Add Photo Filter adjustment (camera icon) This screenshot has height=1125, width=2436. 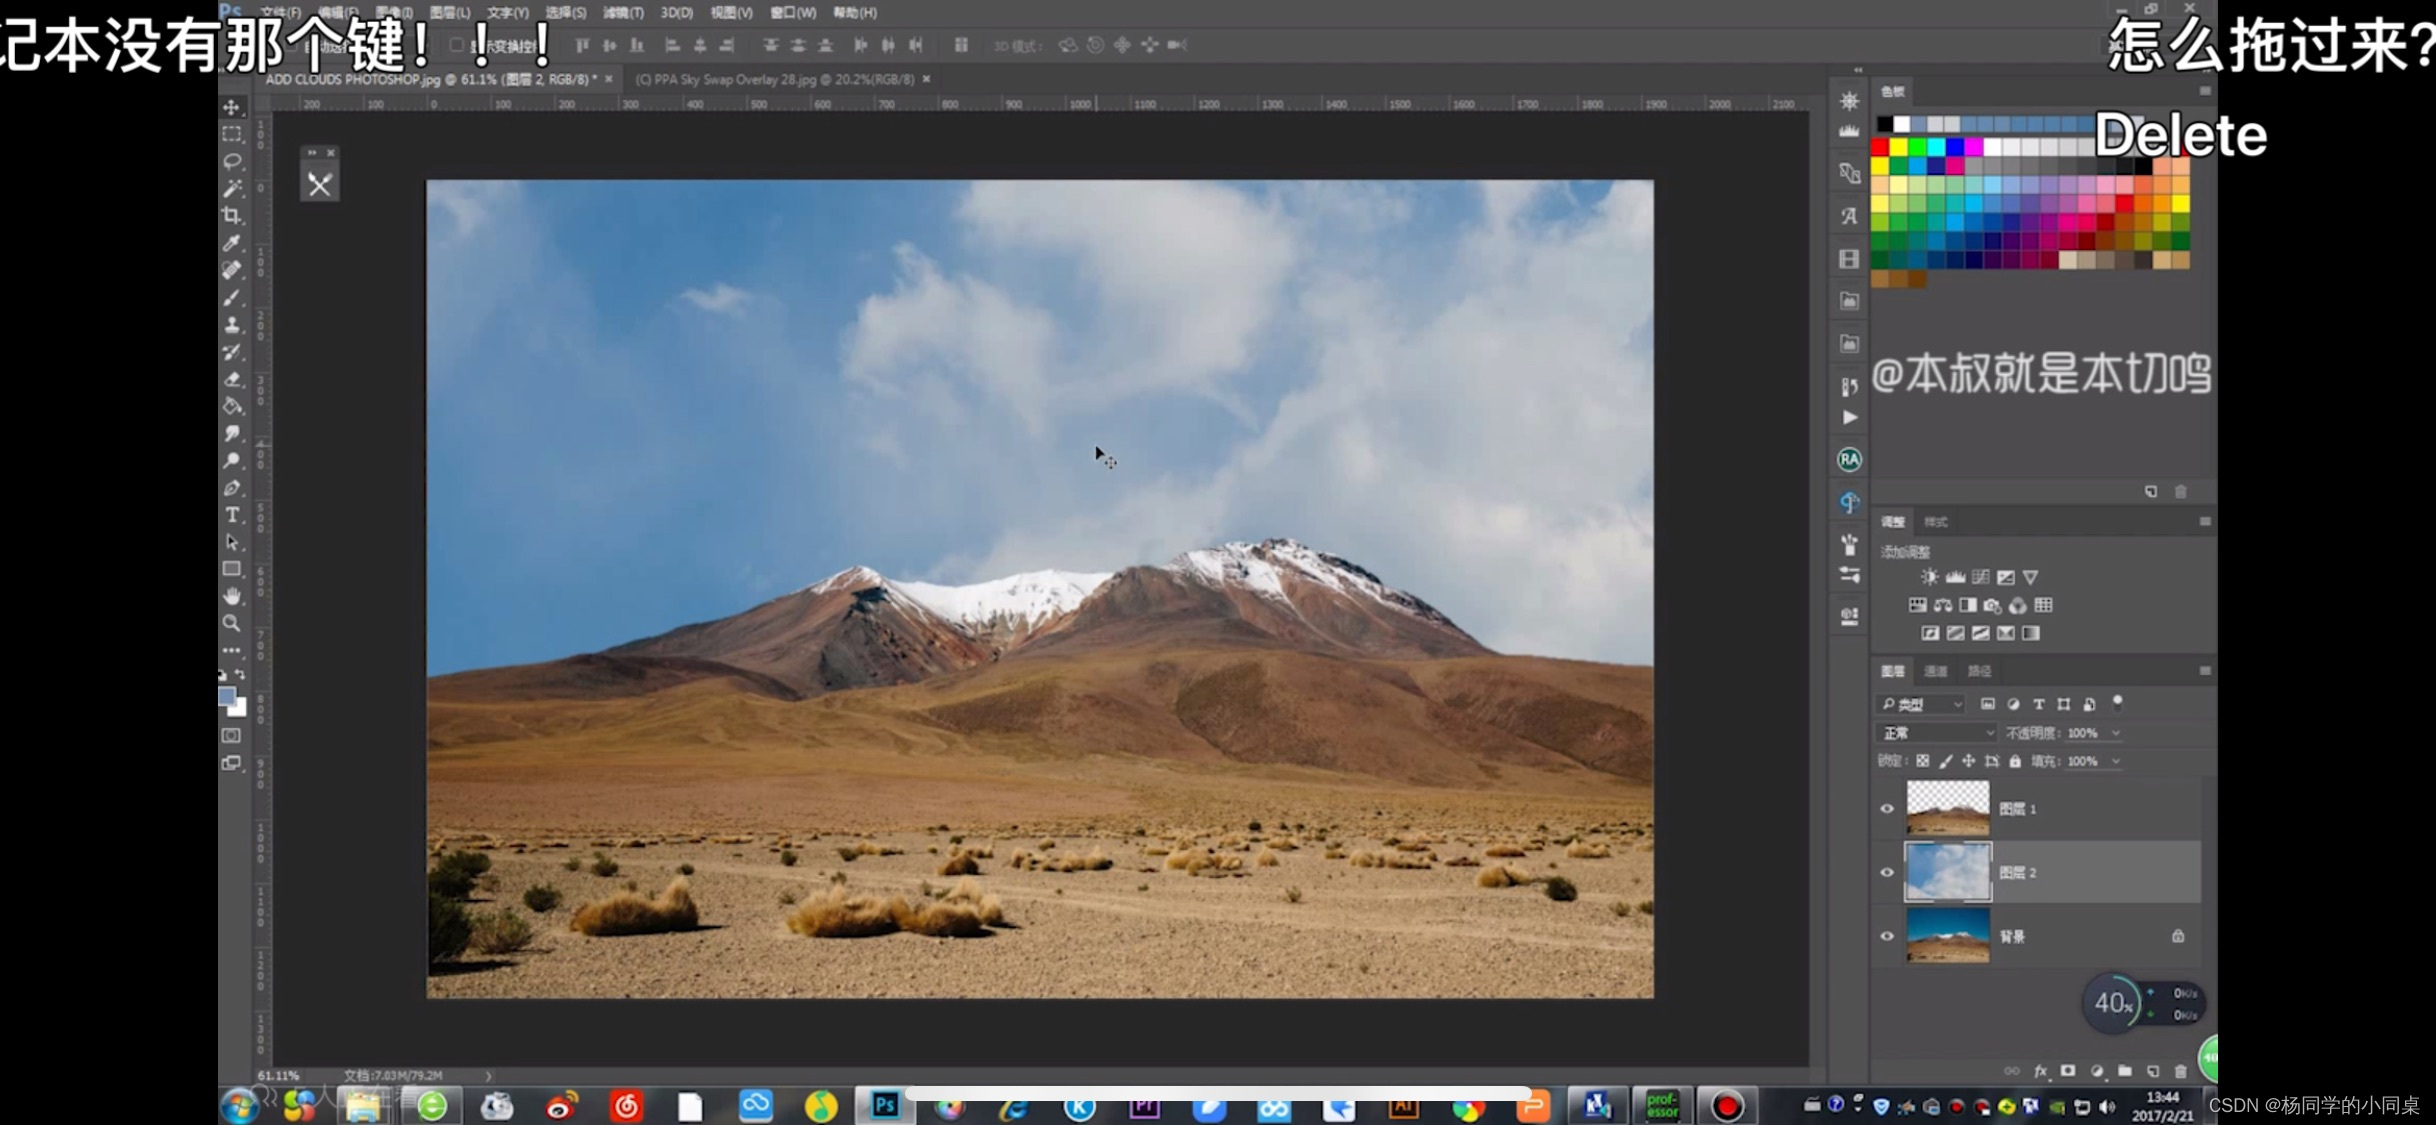1992,605
